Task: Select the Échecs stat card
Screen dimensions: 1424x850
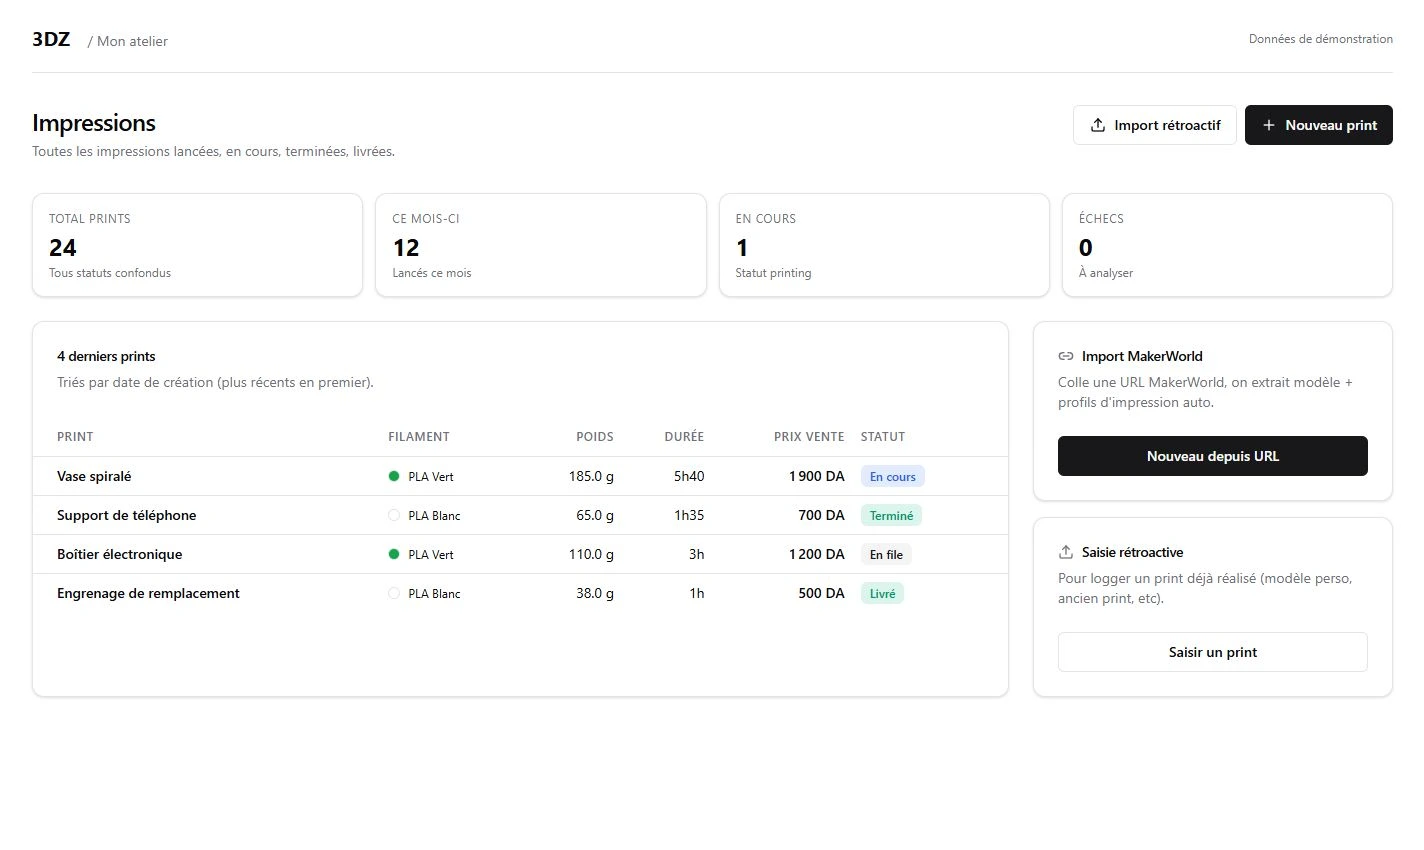Action: [x=1227, y=245]
